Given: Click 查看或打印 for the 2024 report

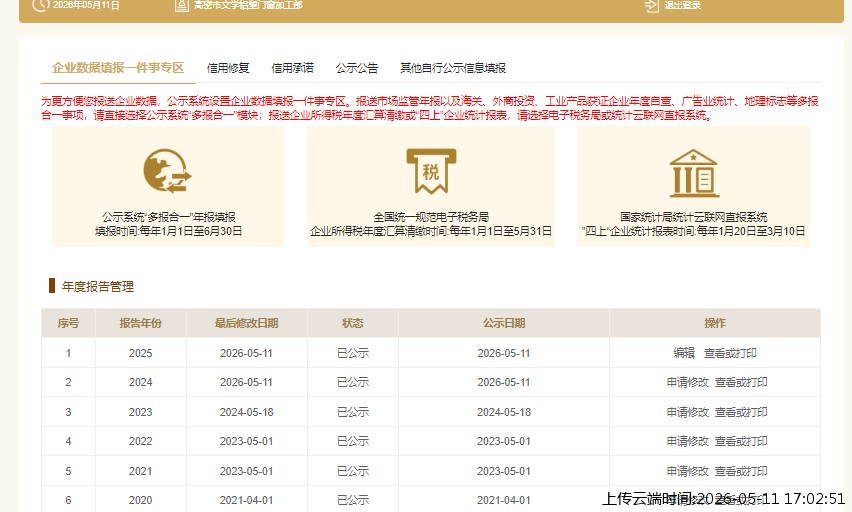Looking at the screenshot, I should click(741, 383).
